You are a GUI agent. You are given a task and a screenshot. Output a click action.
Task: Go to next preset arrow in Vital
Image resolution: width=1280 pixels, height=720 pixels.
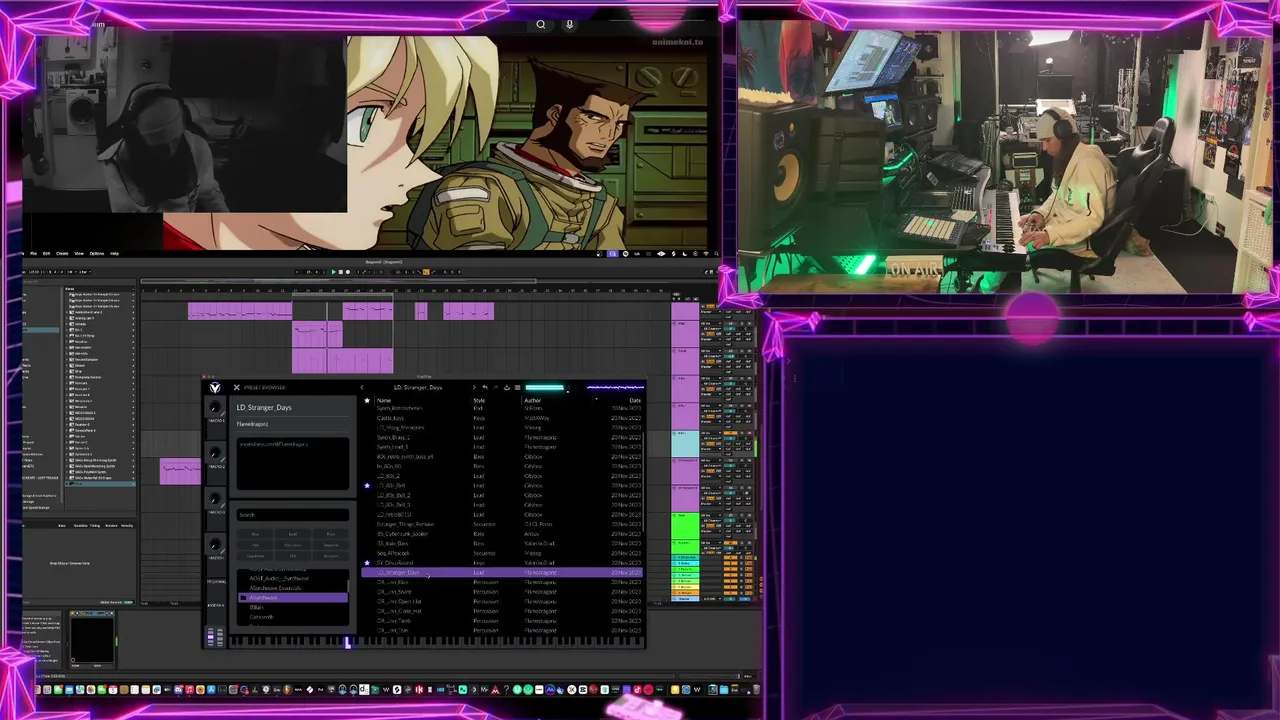point(474,388)
